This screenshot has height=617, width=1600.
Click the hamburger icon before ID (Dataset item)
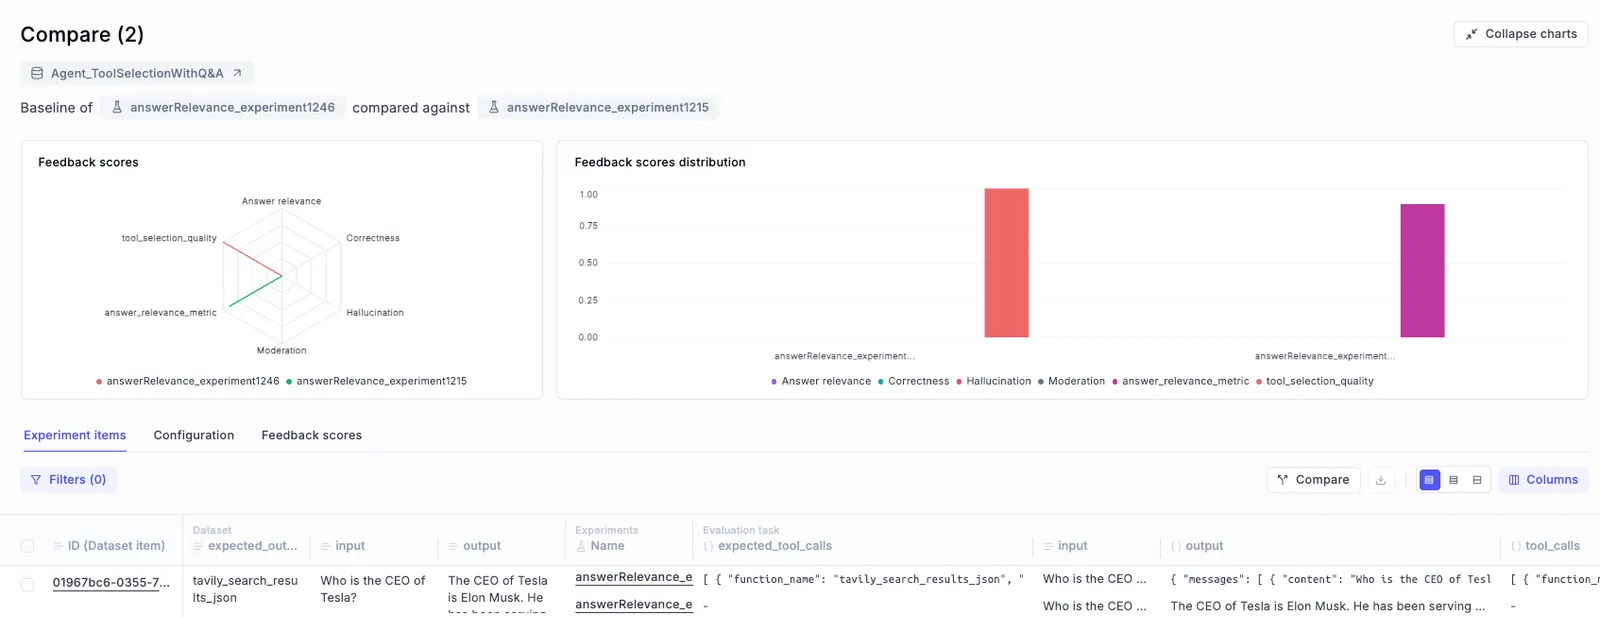tap(57, 546)
